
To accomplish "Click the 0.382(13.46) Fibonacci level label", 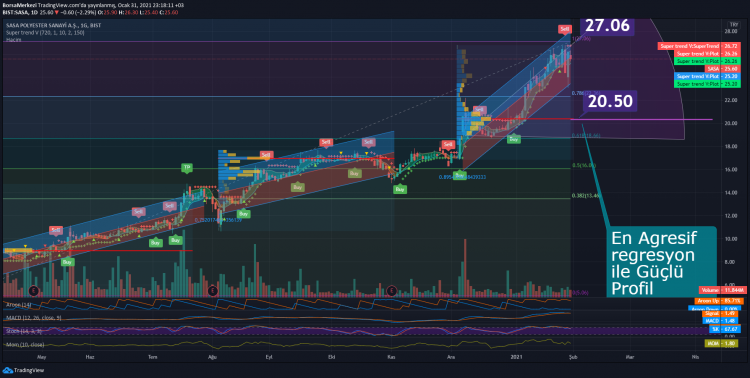I will (x=585, y=195).
